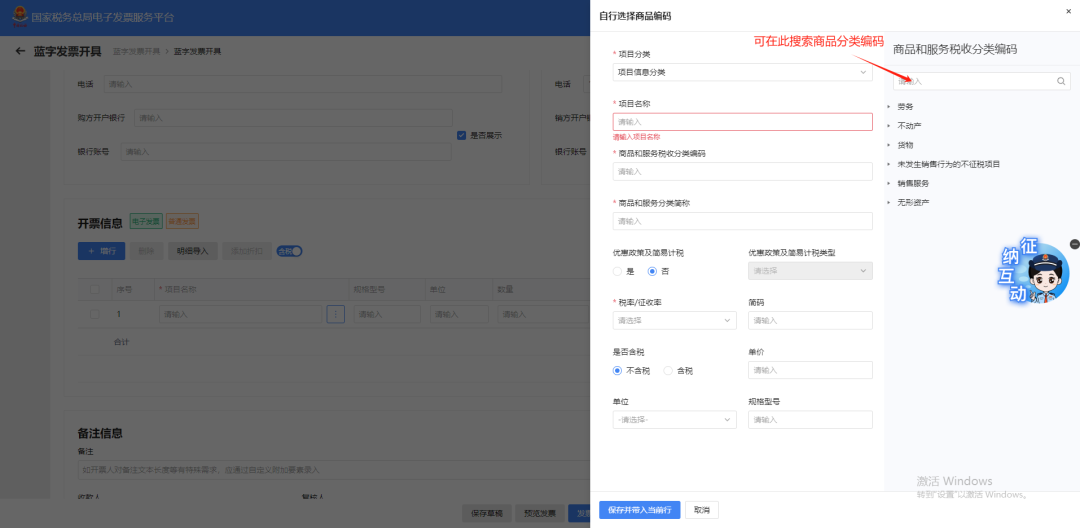
Task: Click the search magnifier in tax code box
Action: click(1061, 81)
